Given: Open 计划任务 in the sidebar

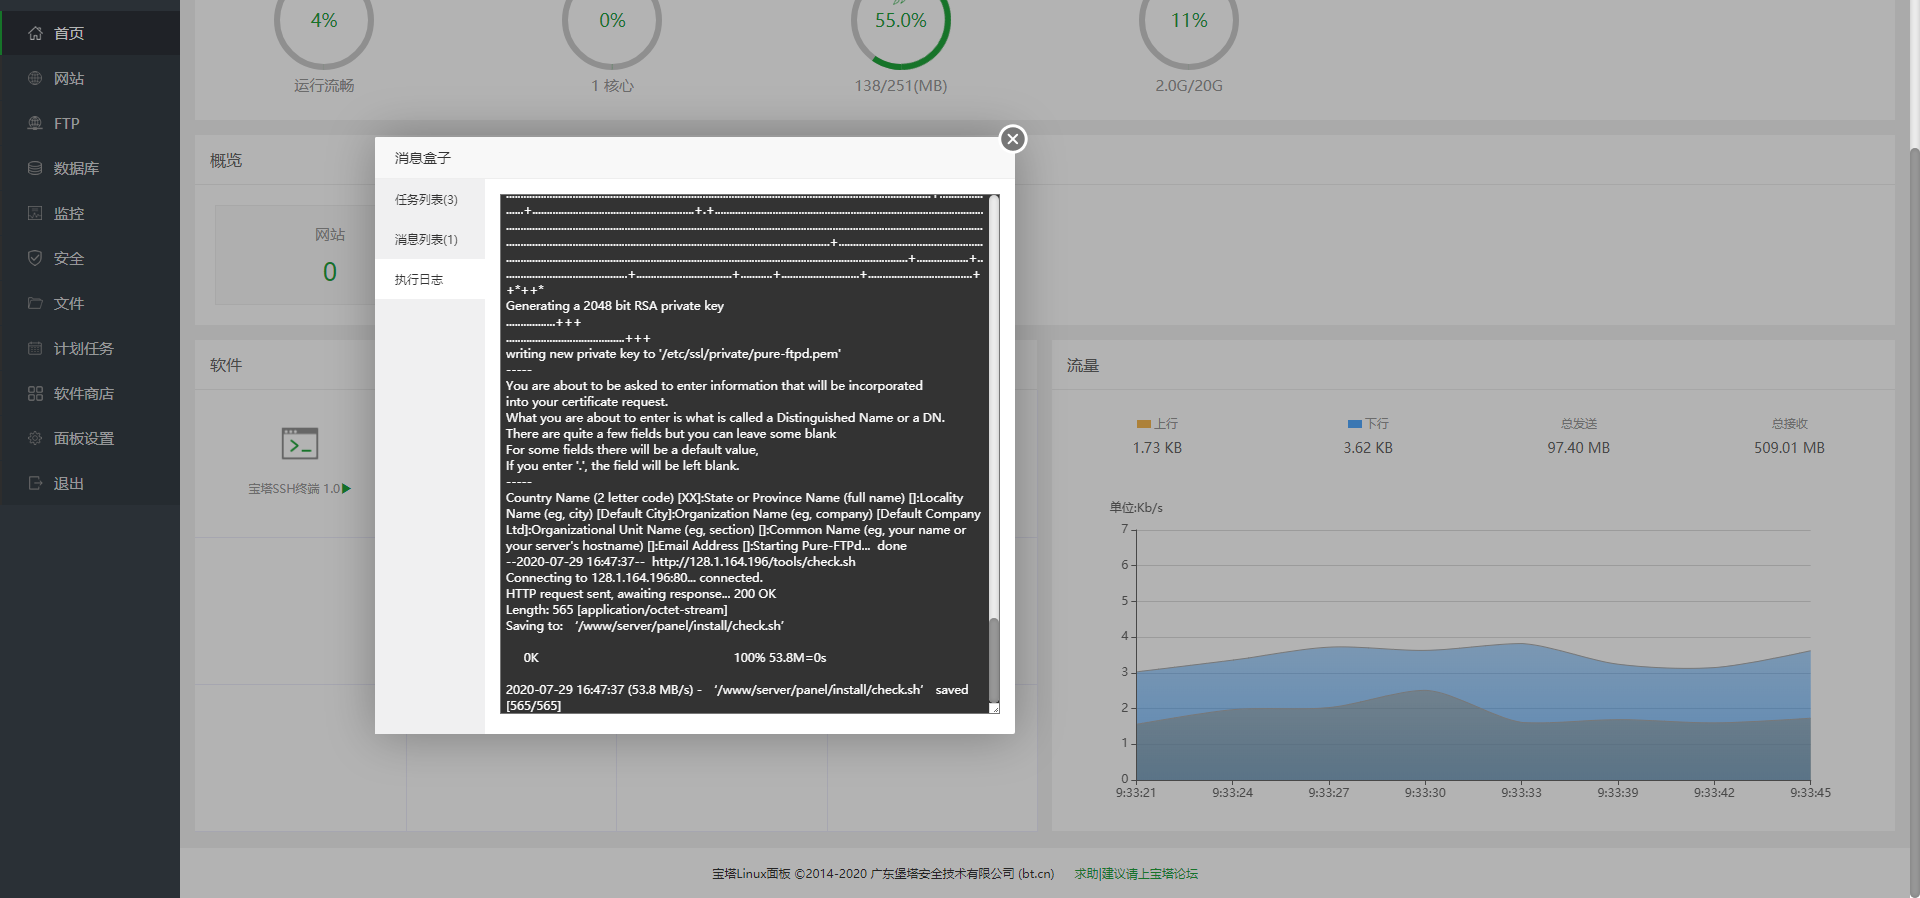Looking at the screenshot, I should [90, 348].
